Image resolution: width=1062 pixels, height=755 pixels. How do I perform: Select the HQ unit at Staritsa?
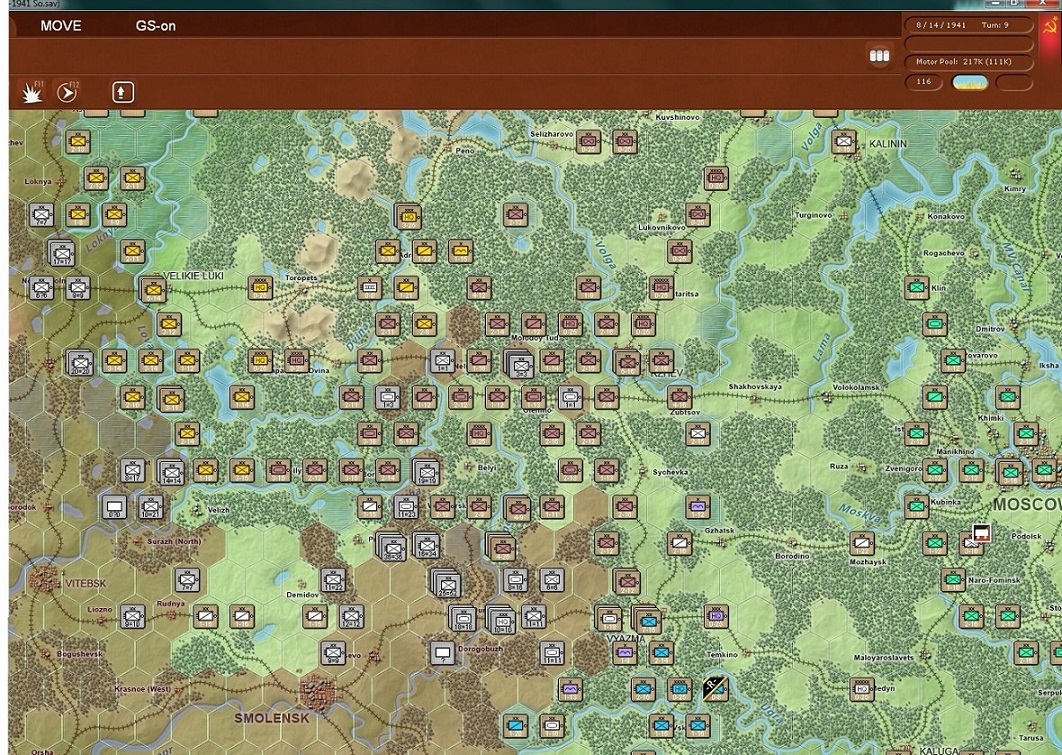pyautogui.click(x=661, y=288)
